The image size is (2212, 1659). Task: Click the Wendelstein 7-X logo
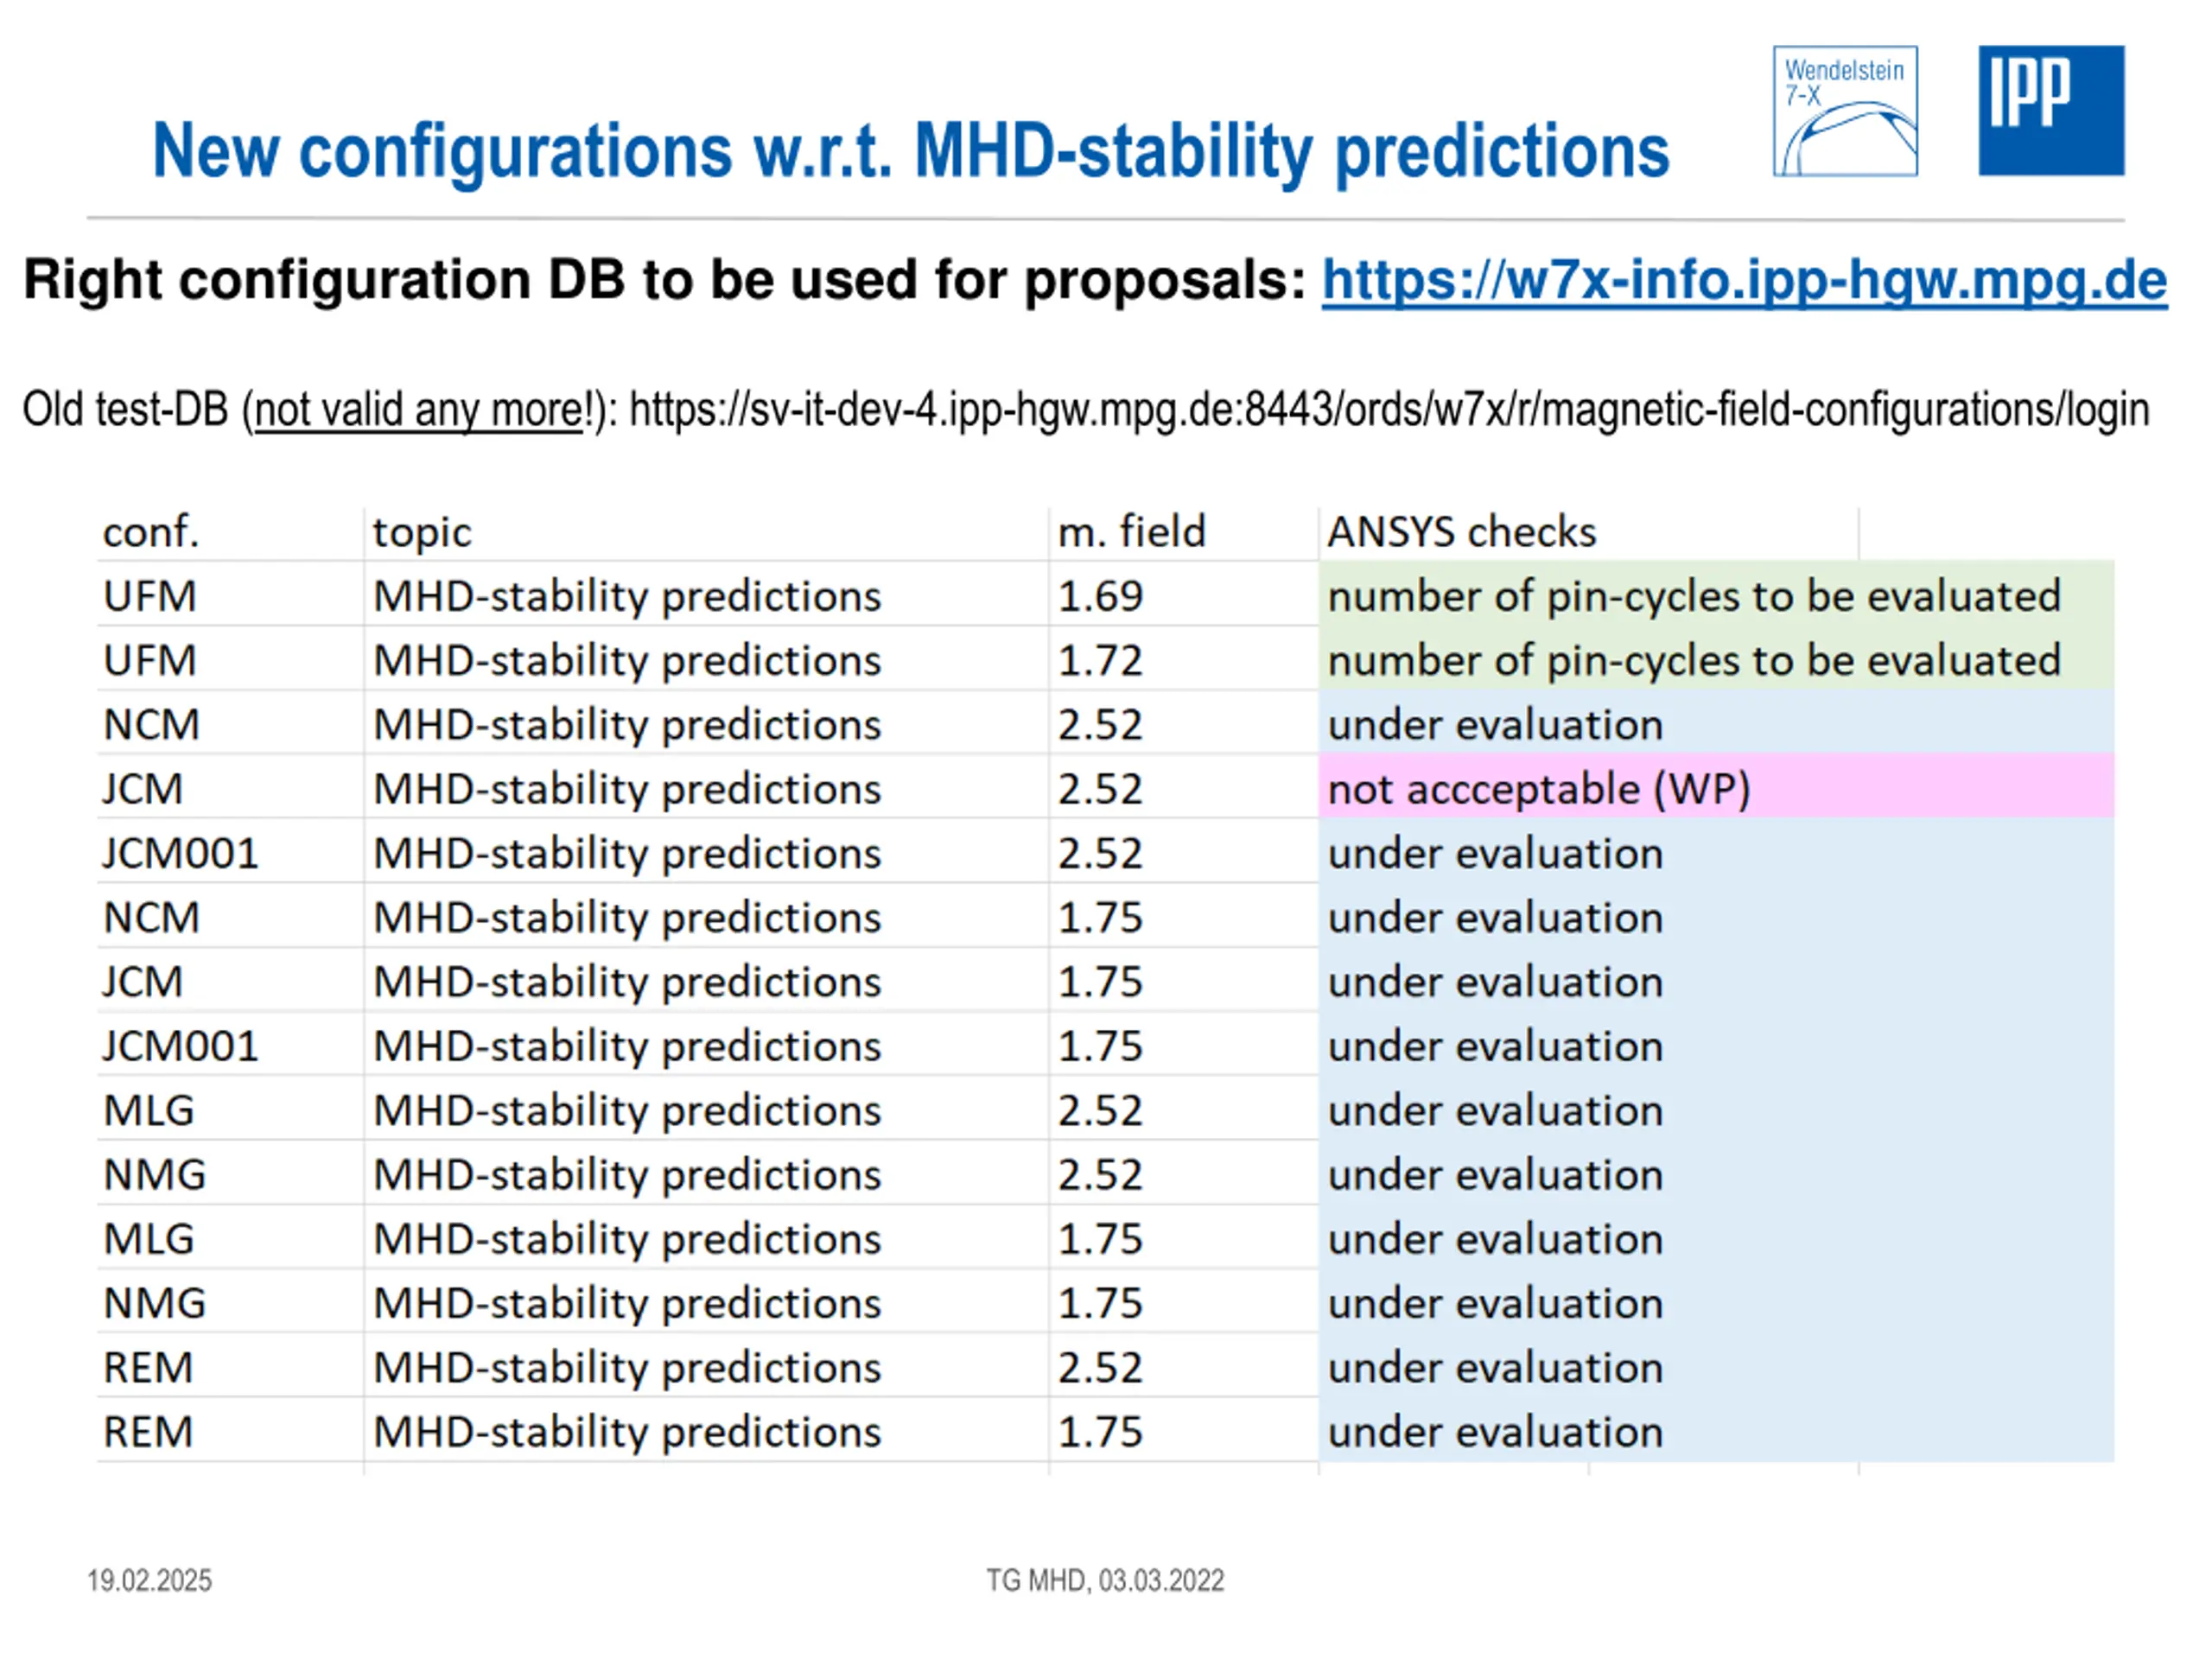click(x=1844, y=111)
